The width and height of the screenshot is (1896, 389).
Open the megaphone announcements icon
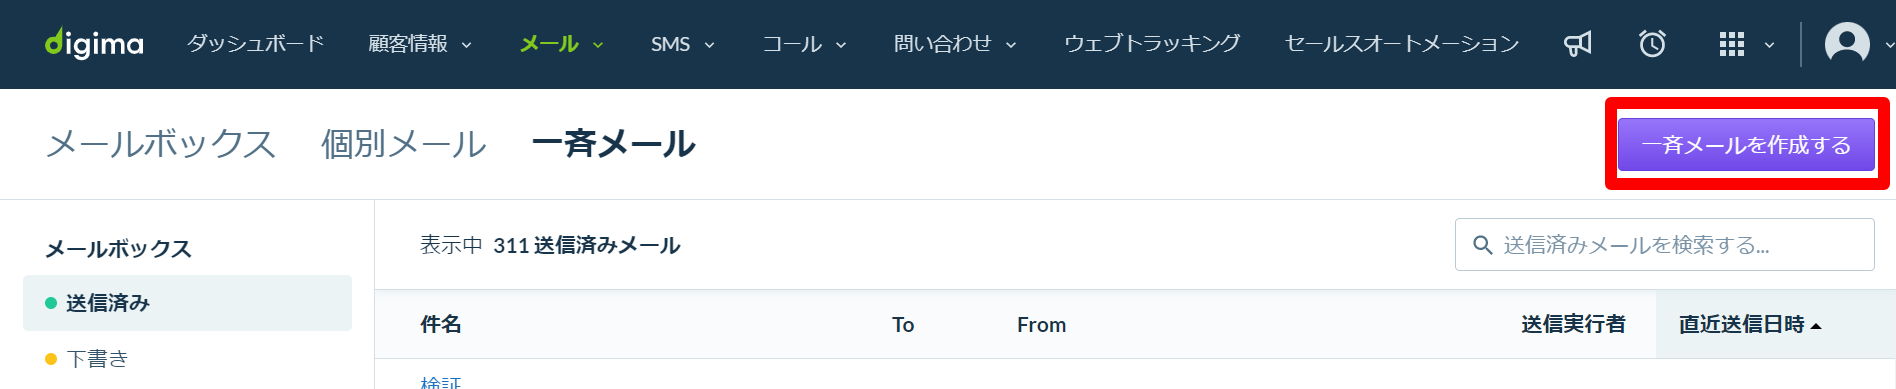[x=1577, y=44]
